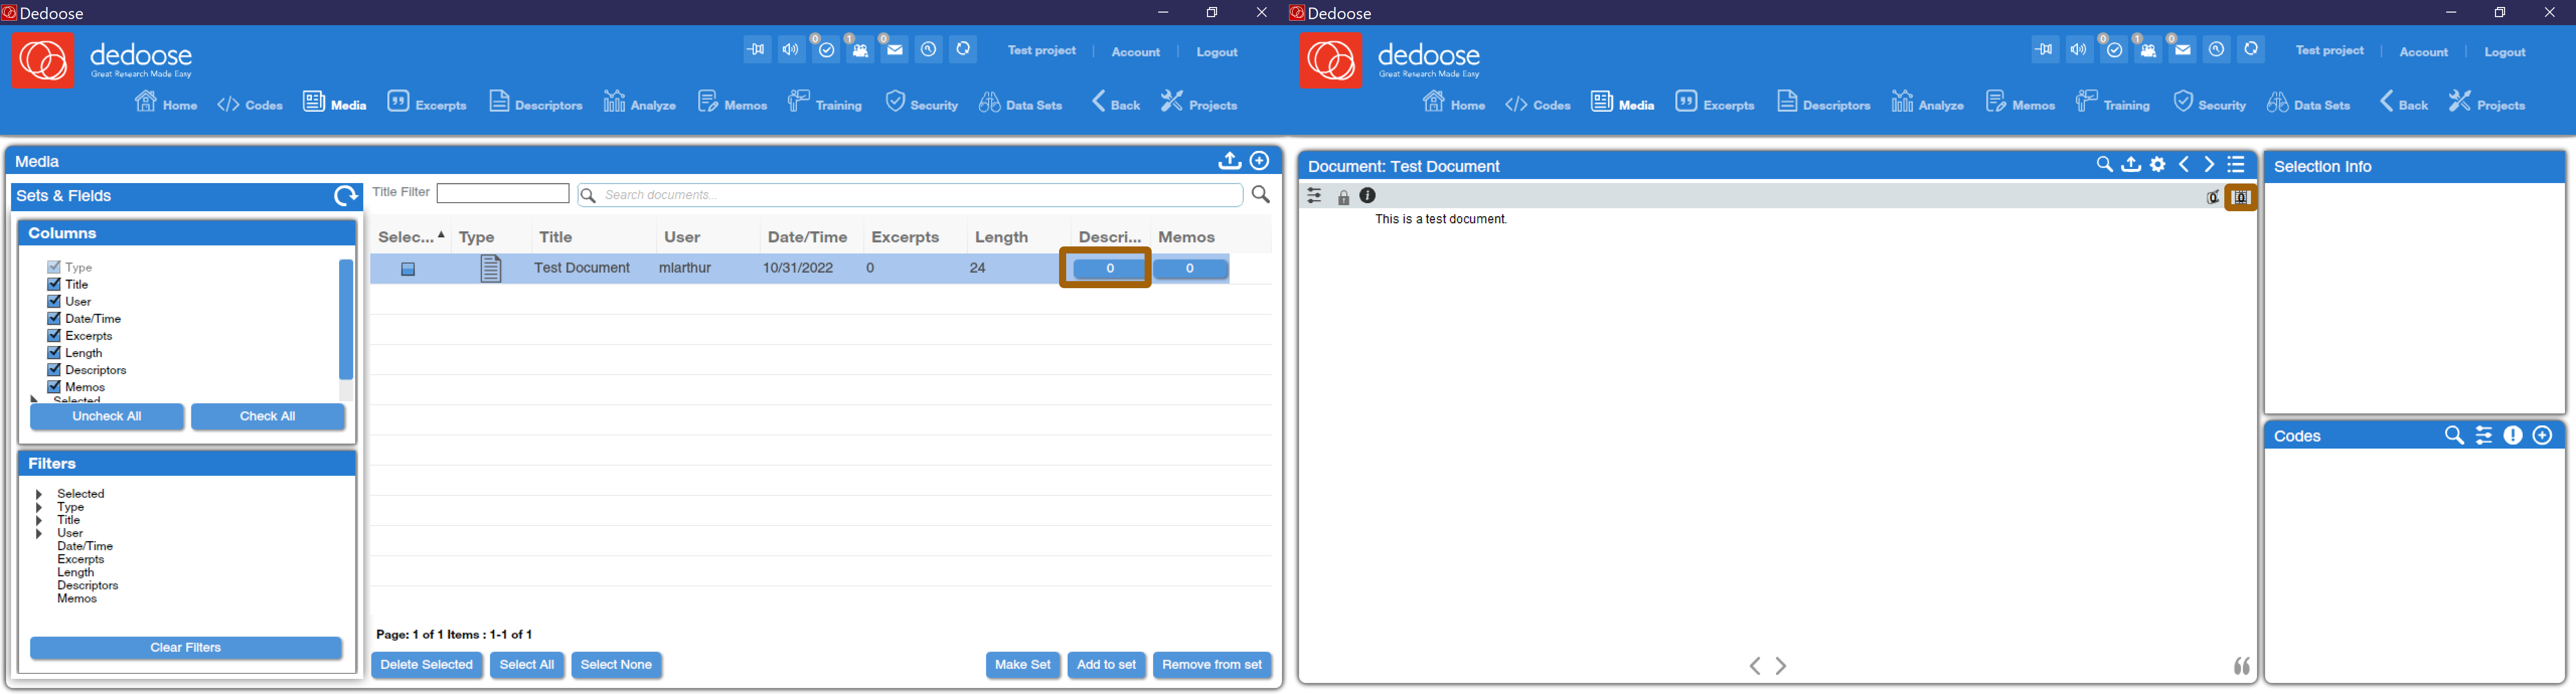Click the add media plus icon in Media panel
The image size is (2576, 694).
(x=1260, y=160)
